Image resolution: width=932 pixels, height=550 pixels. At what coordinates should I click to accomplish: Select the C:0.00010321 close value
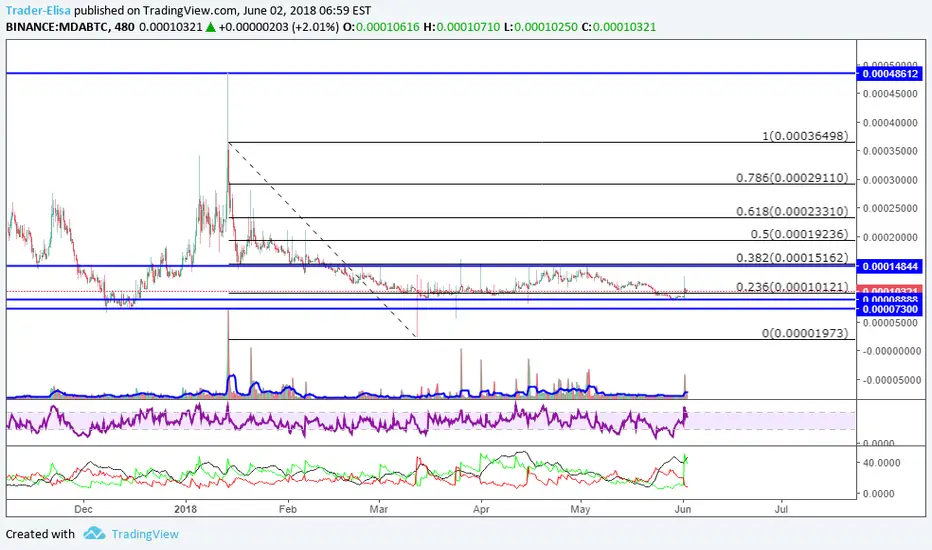point(619,27)
